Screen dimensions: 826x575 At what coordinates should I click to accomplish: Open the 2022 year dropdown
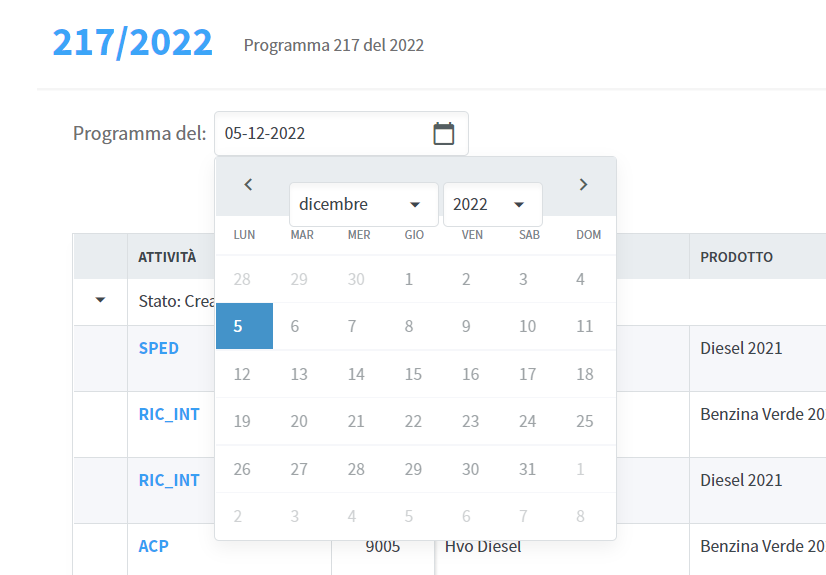click(x=493, y=204)
